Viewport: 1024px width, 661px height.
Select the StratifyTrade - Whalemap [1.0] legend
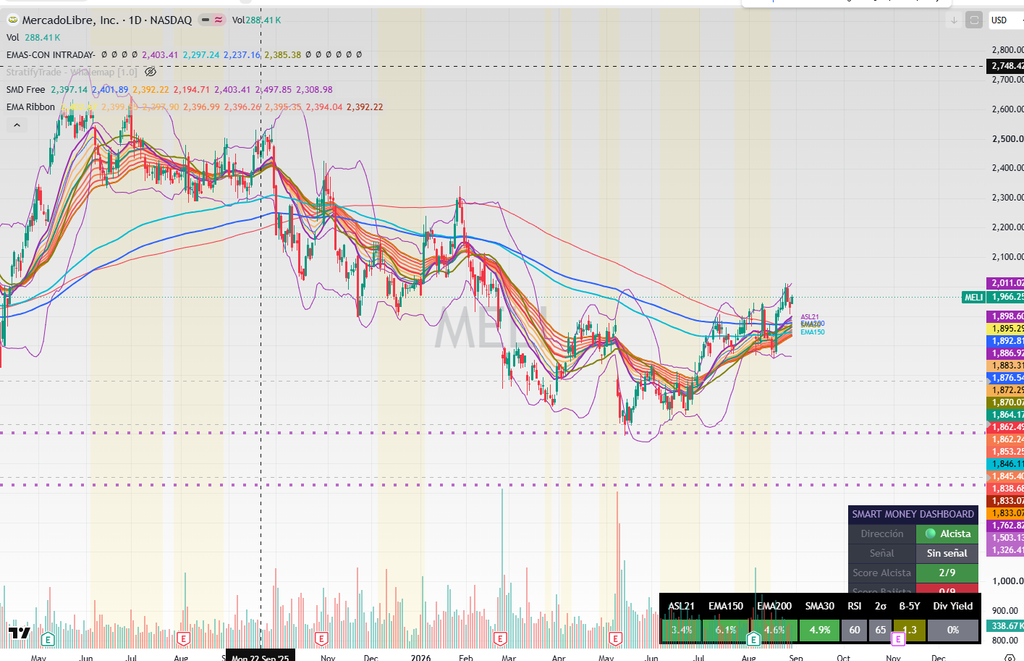pos(72,72)
